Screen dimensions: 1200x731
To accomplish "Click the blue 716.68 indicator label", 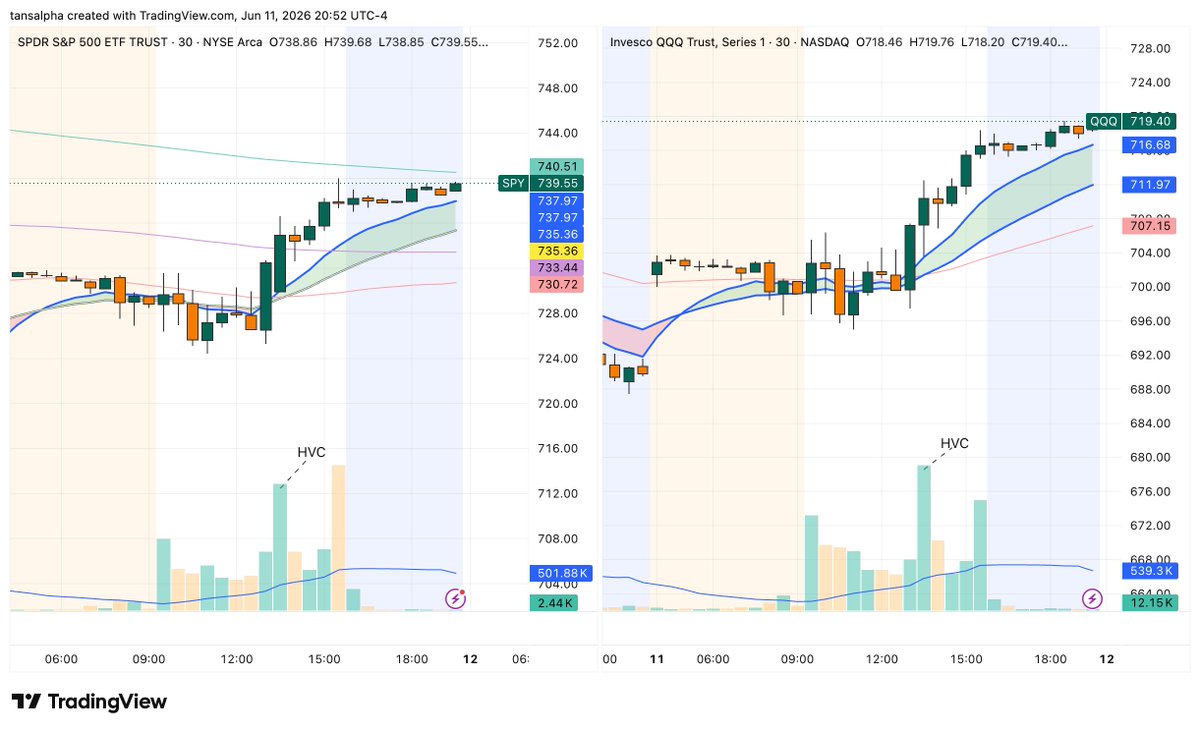I will (x=1150, y=145).
